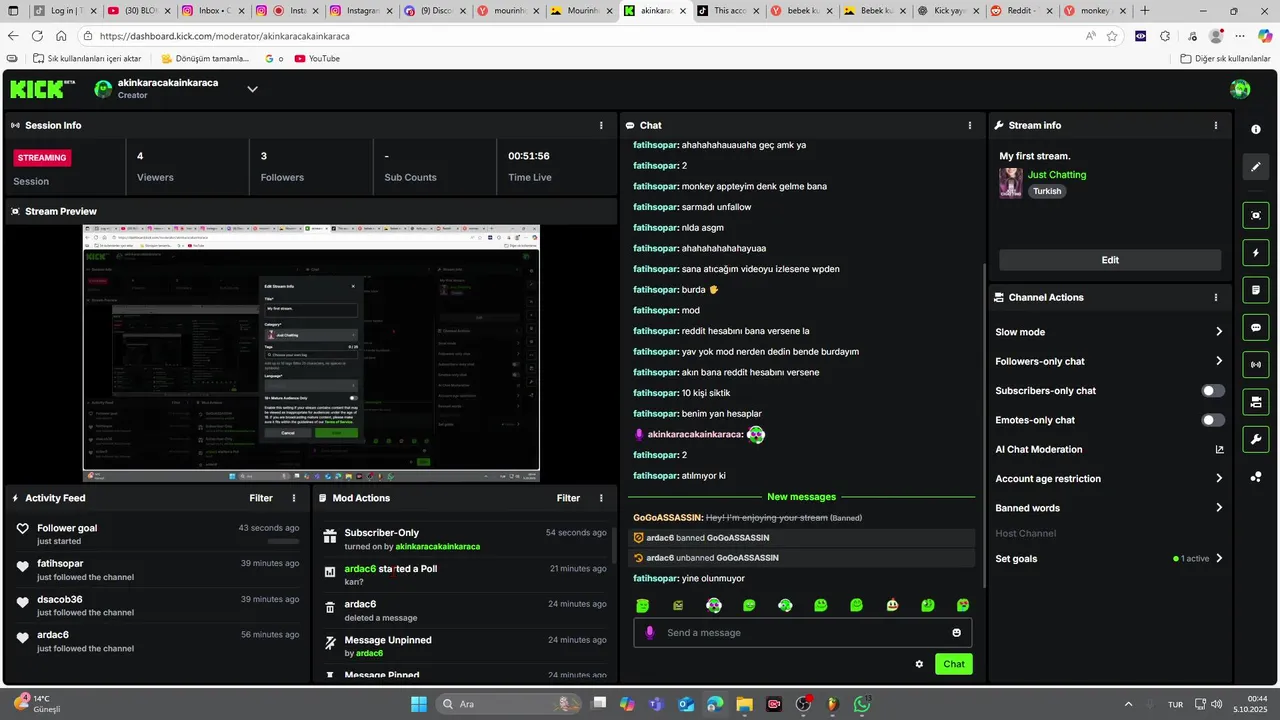Click the taskbar search box
Image resolution: width=1280 pixels, height=720 pixels.
508,704
